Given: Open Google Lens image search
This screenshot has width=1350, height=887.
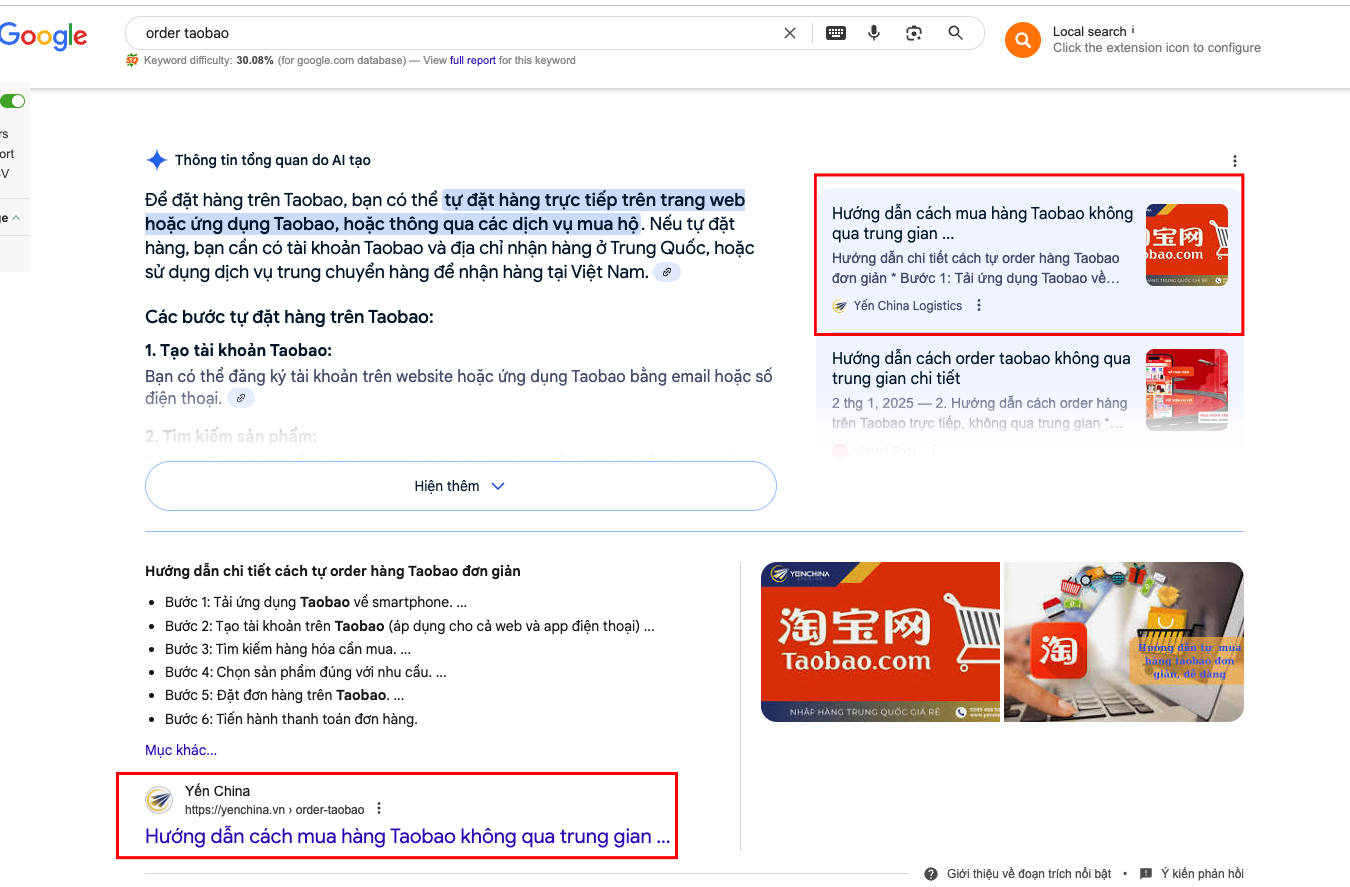Looking at the screenshot, I should [x=914, y=33].
